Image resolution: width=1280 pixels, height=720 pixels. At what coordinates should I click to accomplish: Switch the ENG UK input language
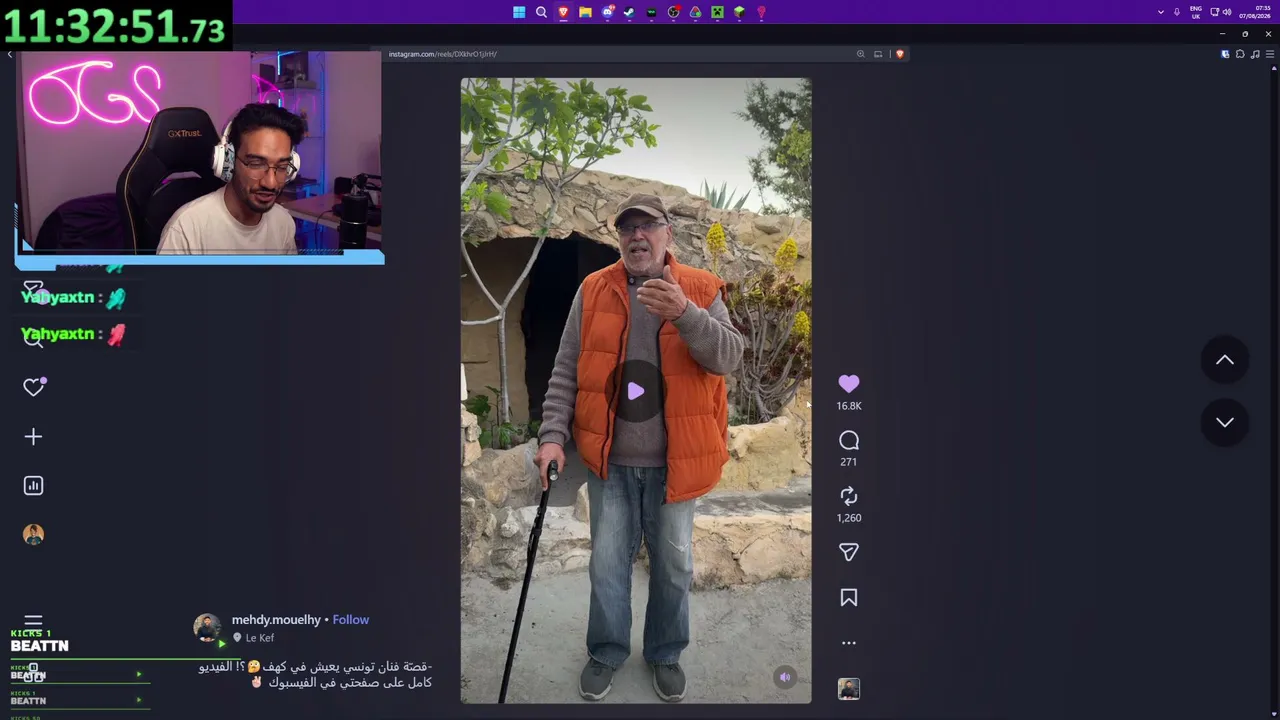[1196, 12]
